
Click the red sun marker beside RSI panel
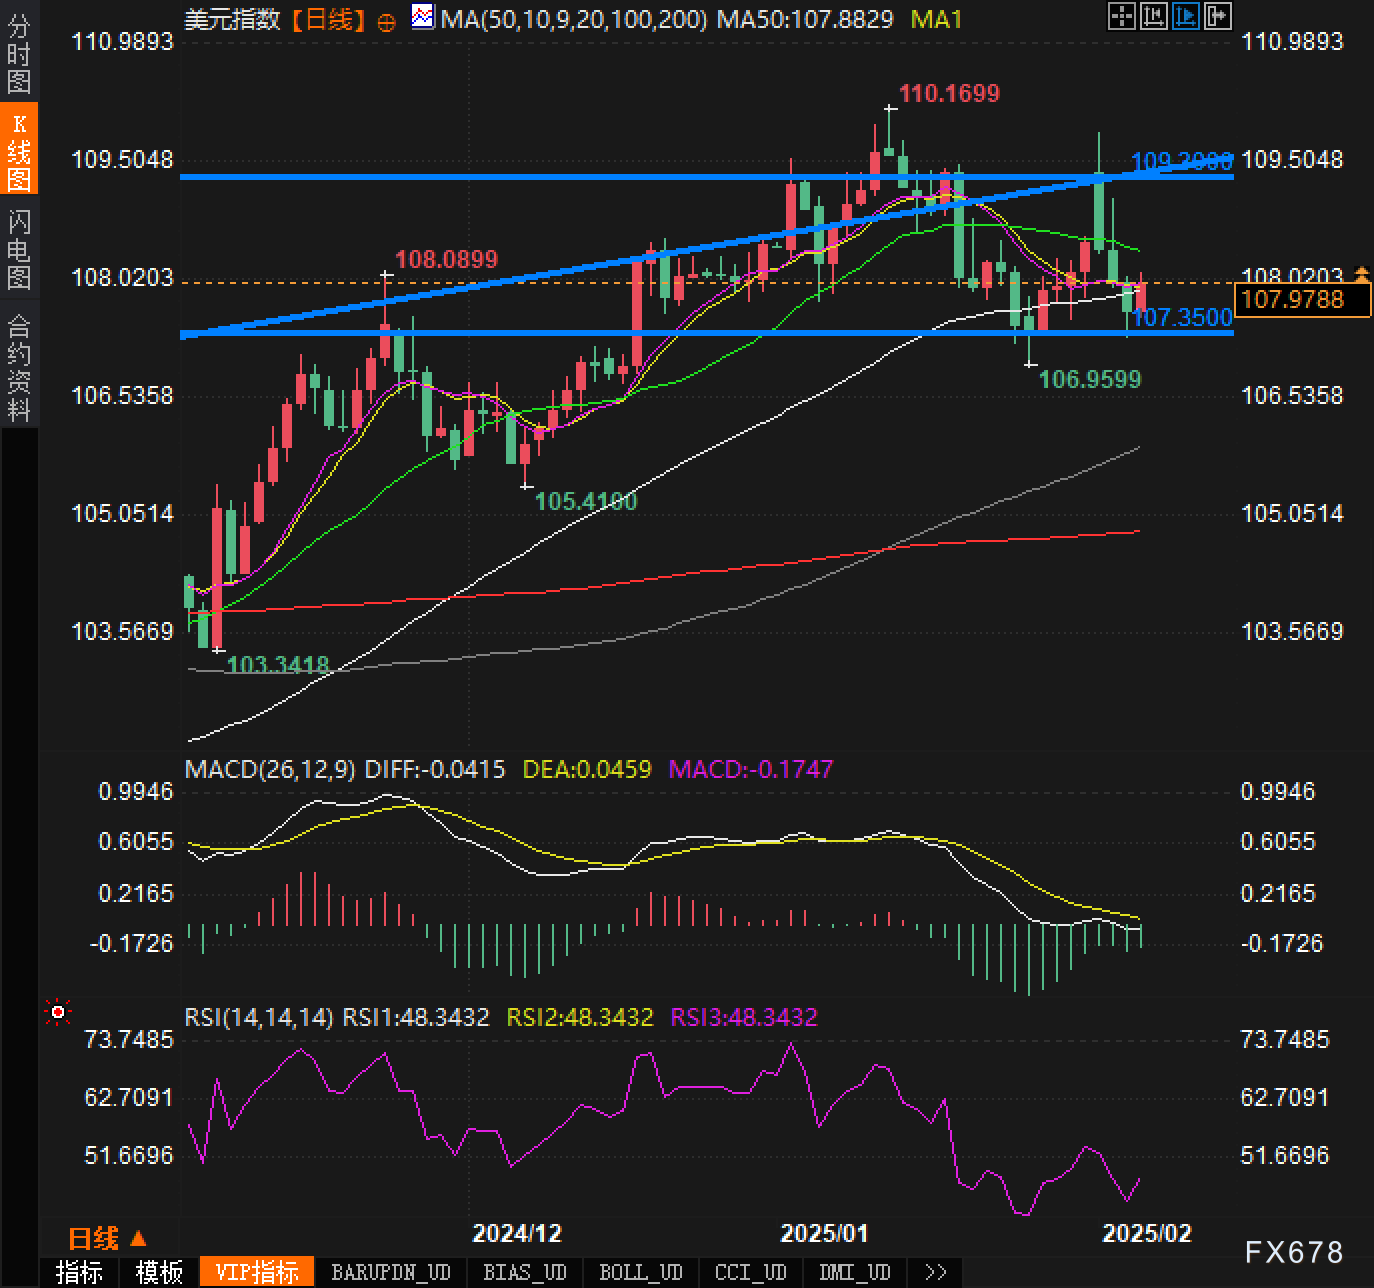pos(58,1013)
